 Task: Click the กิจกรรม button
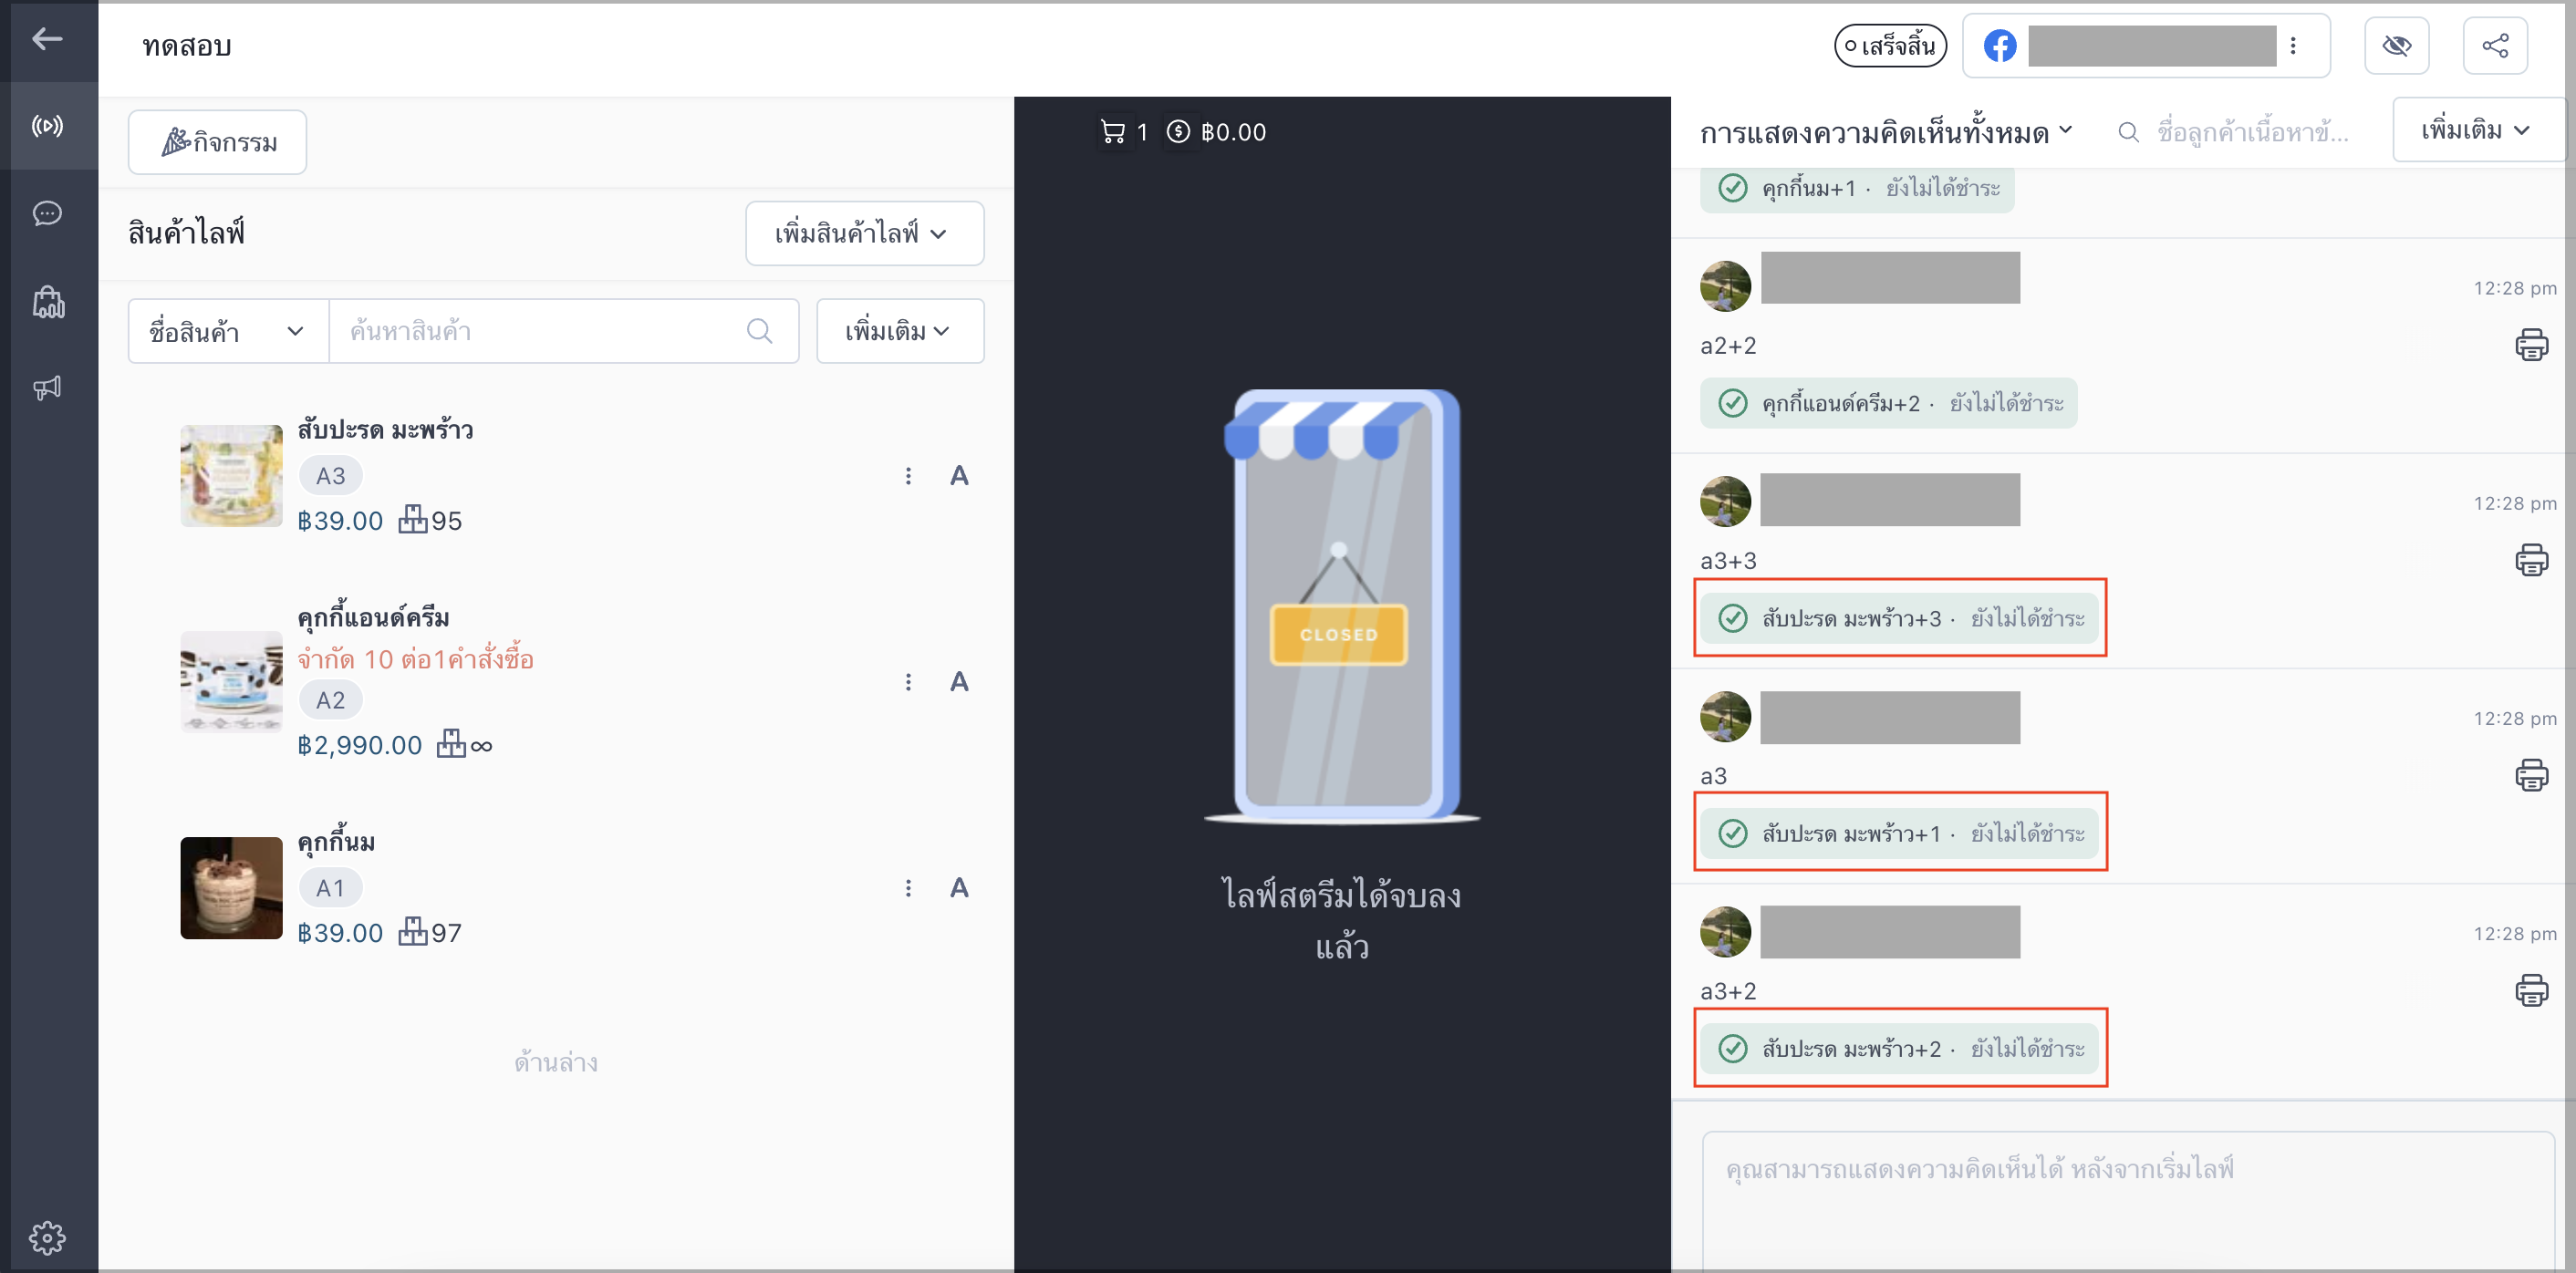pyautogui.click(x=217, y=142)
